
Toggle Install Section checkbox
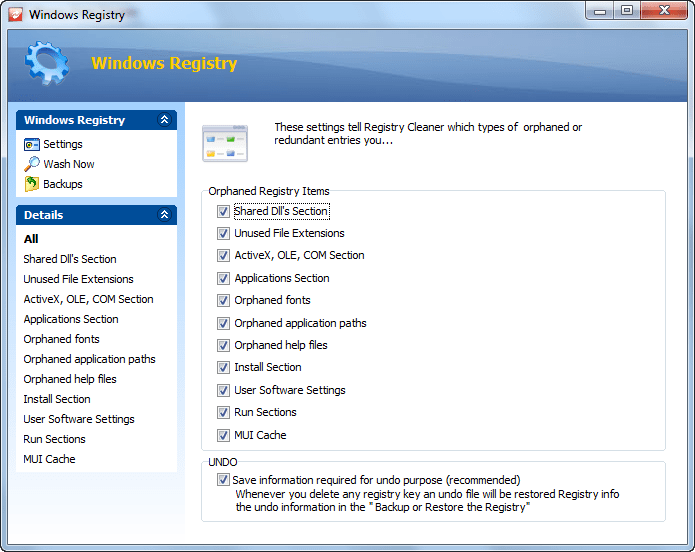pyautogui.click(x=223, y=368)
